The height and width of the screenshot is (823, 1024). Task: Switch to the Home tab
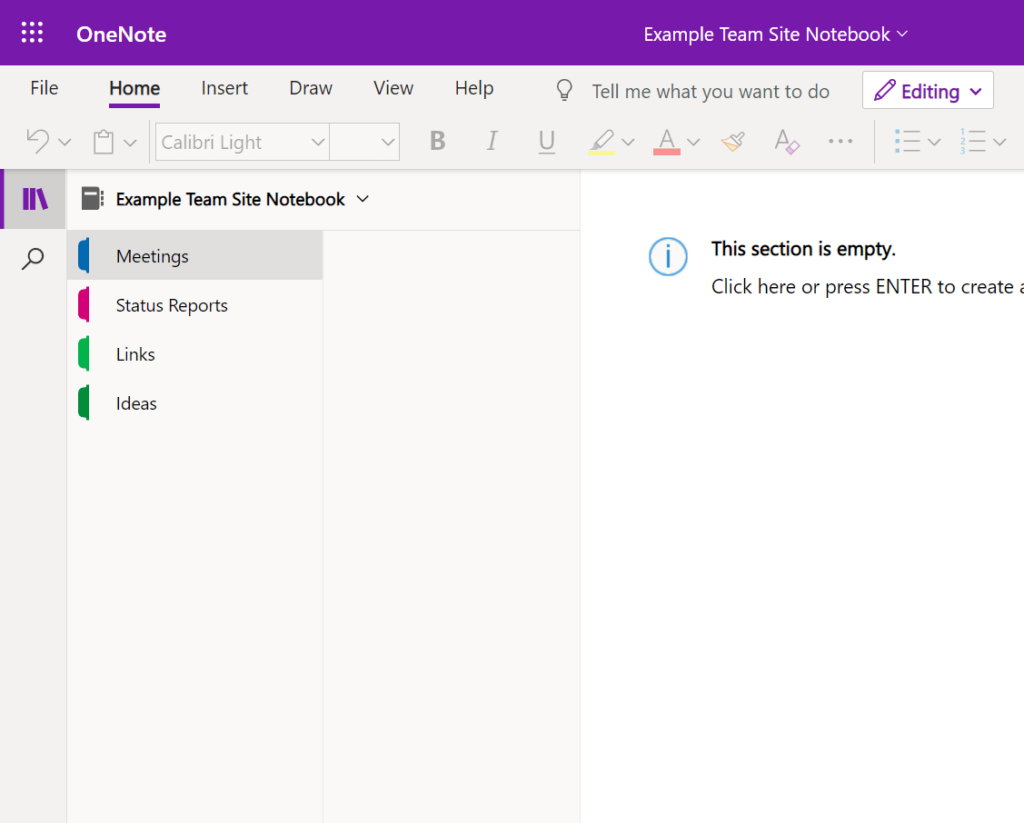(x=135, y=88)
